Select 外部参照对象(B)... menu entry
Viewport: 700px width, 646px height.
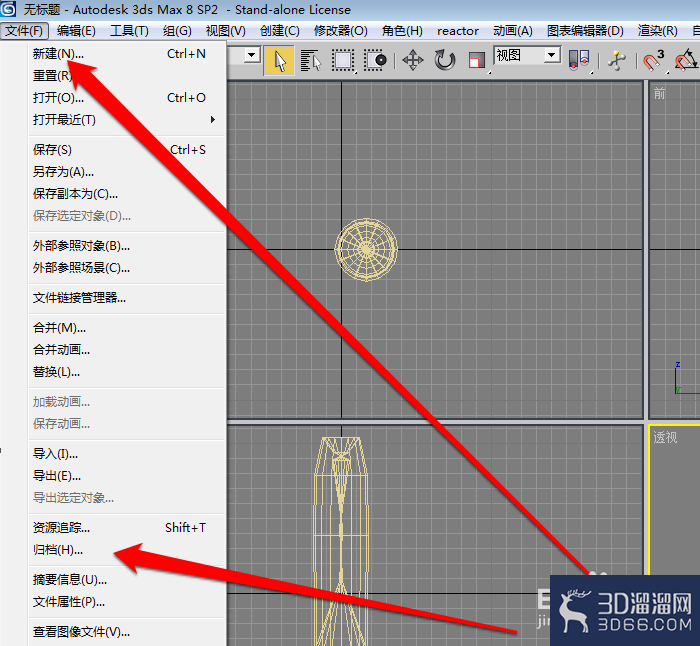pos(127,246)
